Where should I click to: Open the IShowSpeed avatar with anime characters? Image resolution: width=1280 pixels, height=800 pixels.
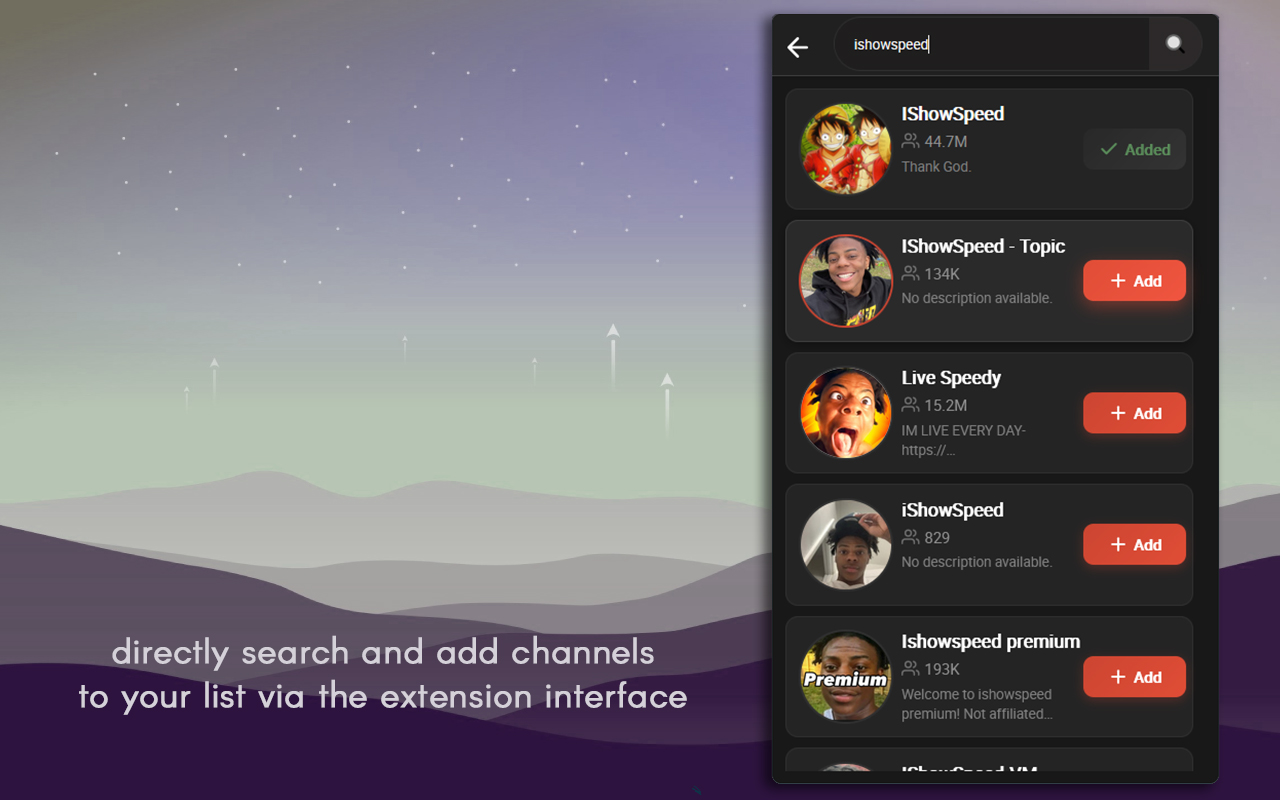[x=846, y=149]
